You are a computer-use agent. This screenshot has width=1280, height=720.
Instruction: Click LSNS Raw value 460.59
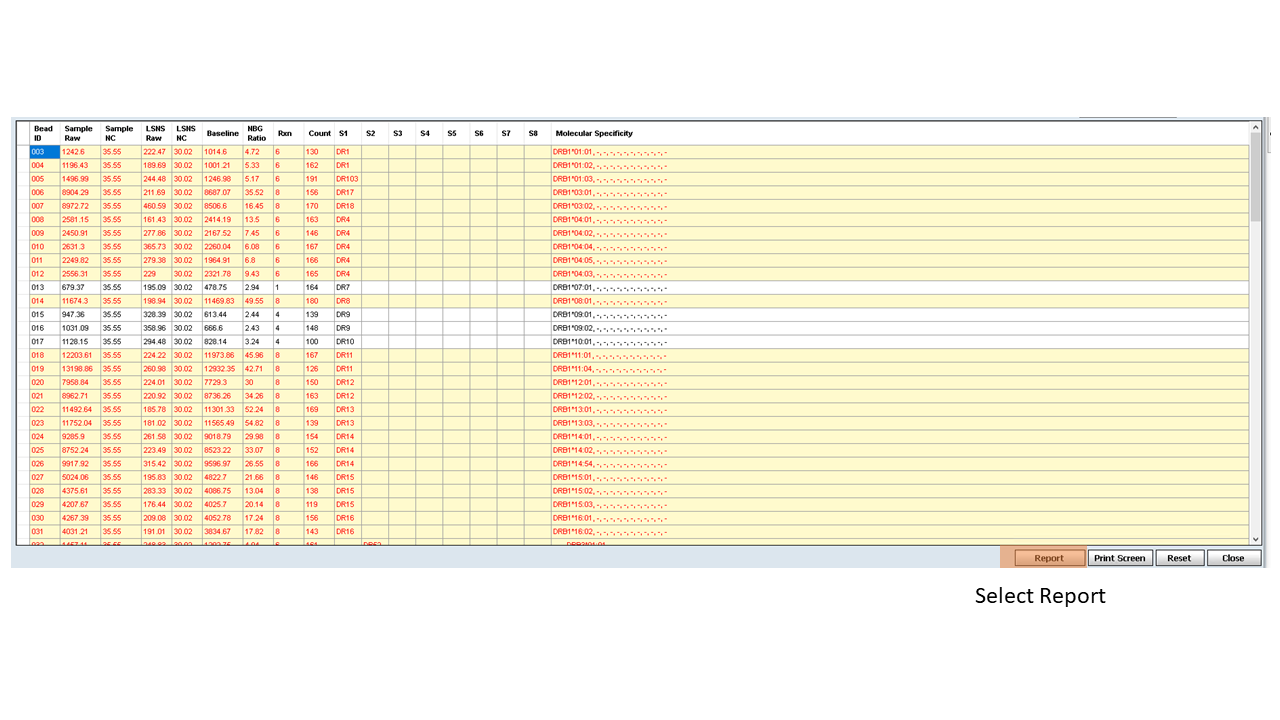coord(156,206)
